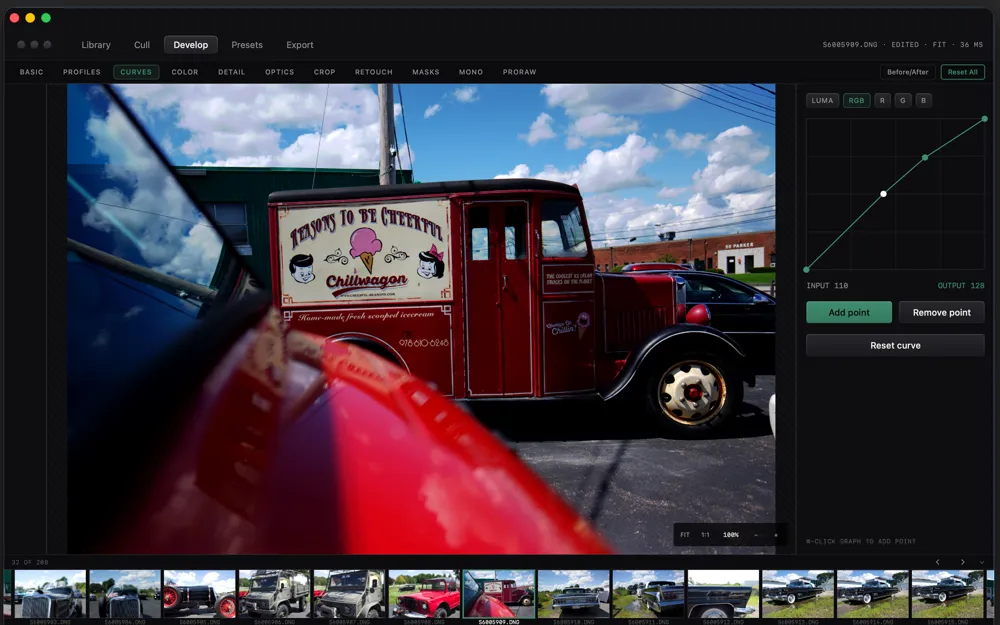
Task: Click the top-right curve endpoint
Action: coord(985,119)
